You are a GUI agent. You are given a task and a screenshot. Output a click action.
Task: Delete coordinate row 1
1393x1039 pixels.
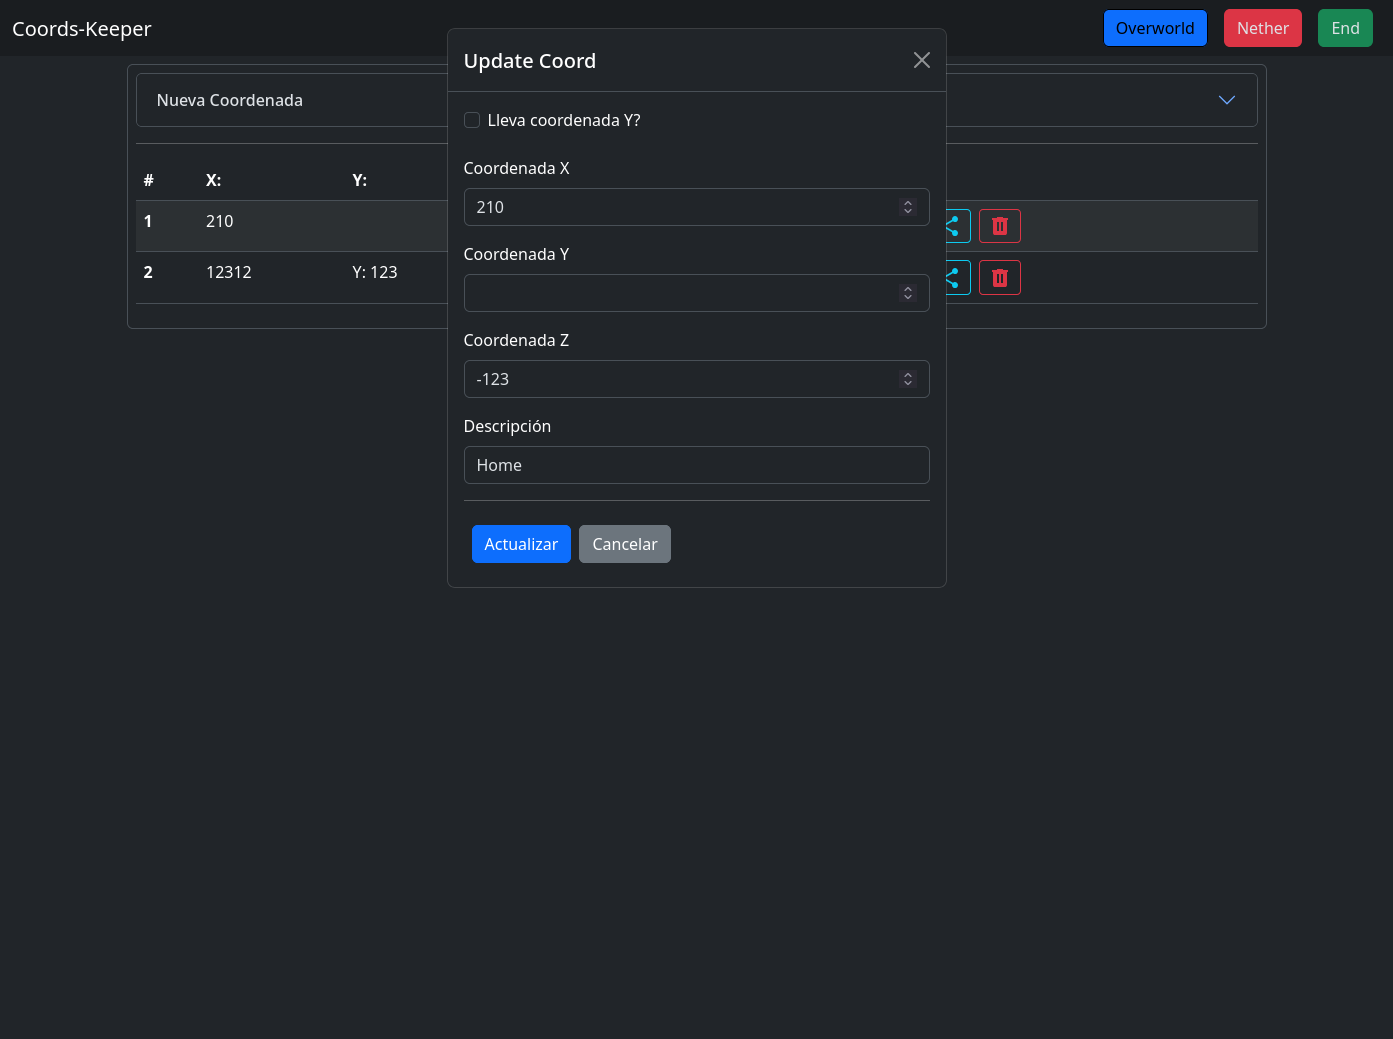999,226
